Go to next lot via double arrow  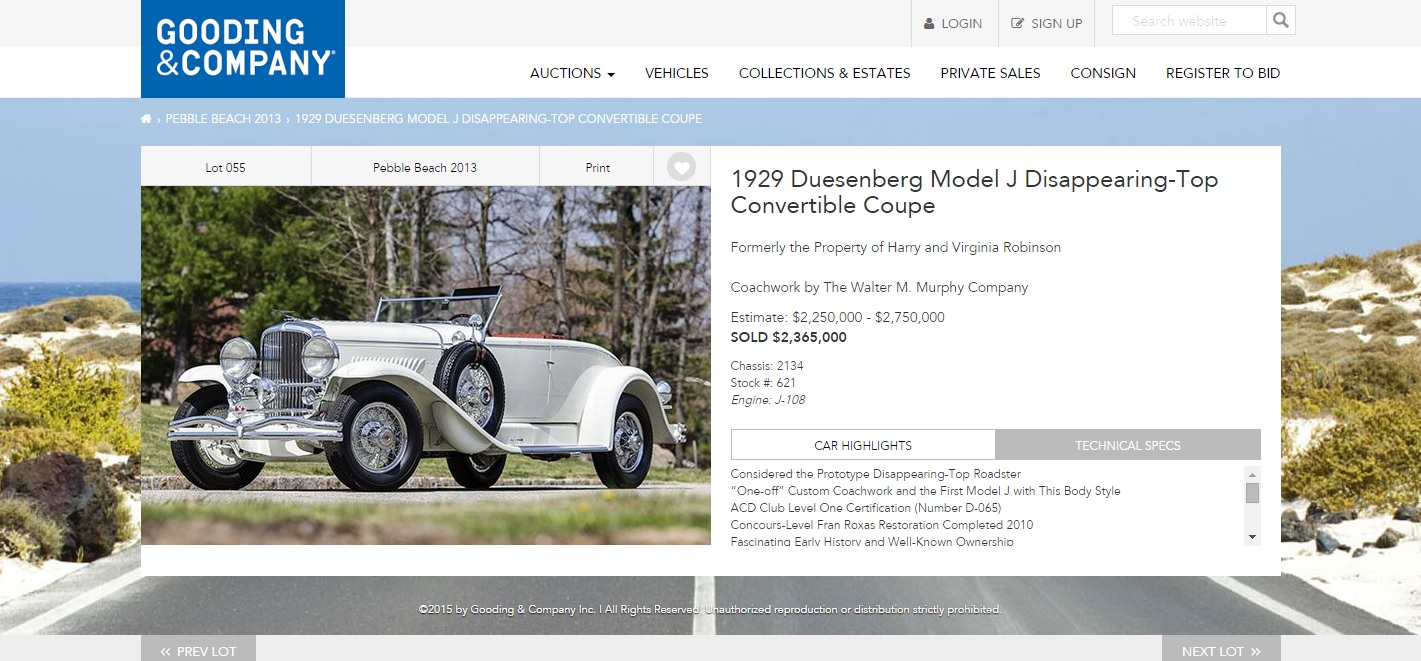coord(1255,651)
